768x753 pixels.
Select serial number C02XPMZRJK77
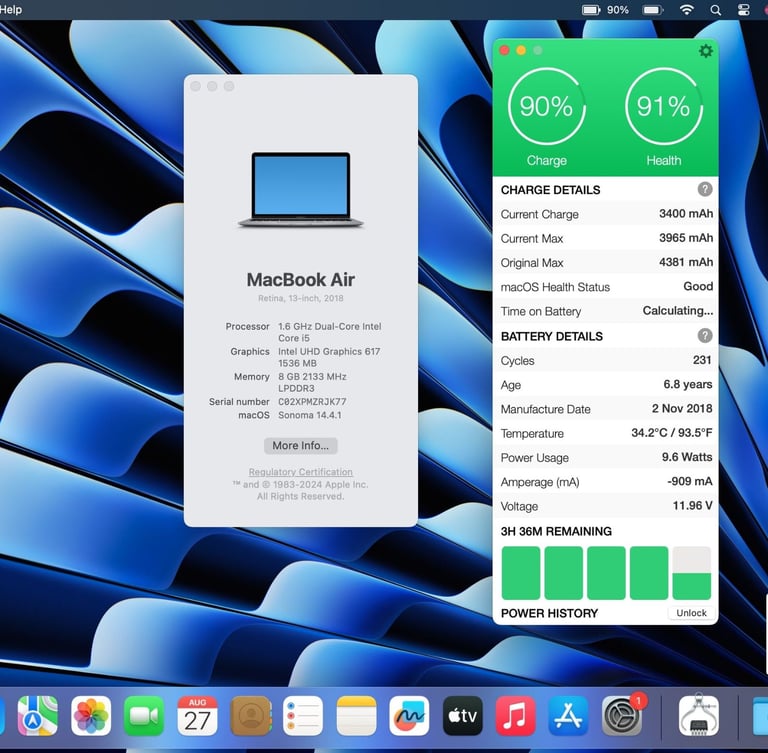(x=312, y=402)
